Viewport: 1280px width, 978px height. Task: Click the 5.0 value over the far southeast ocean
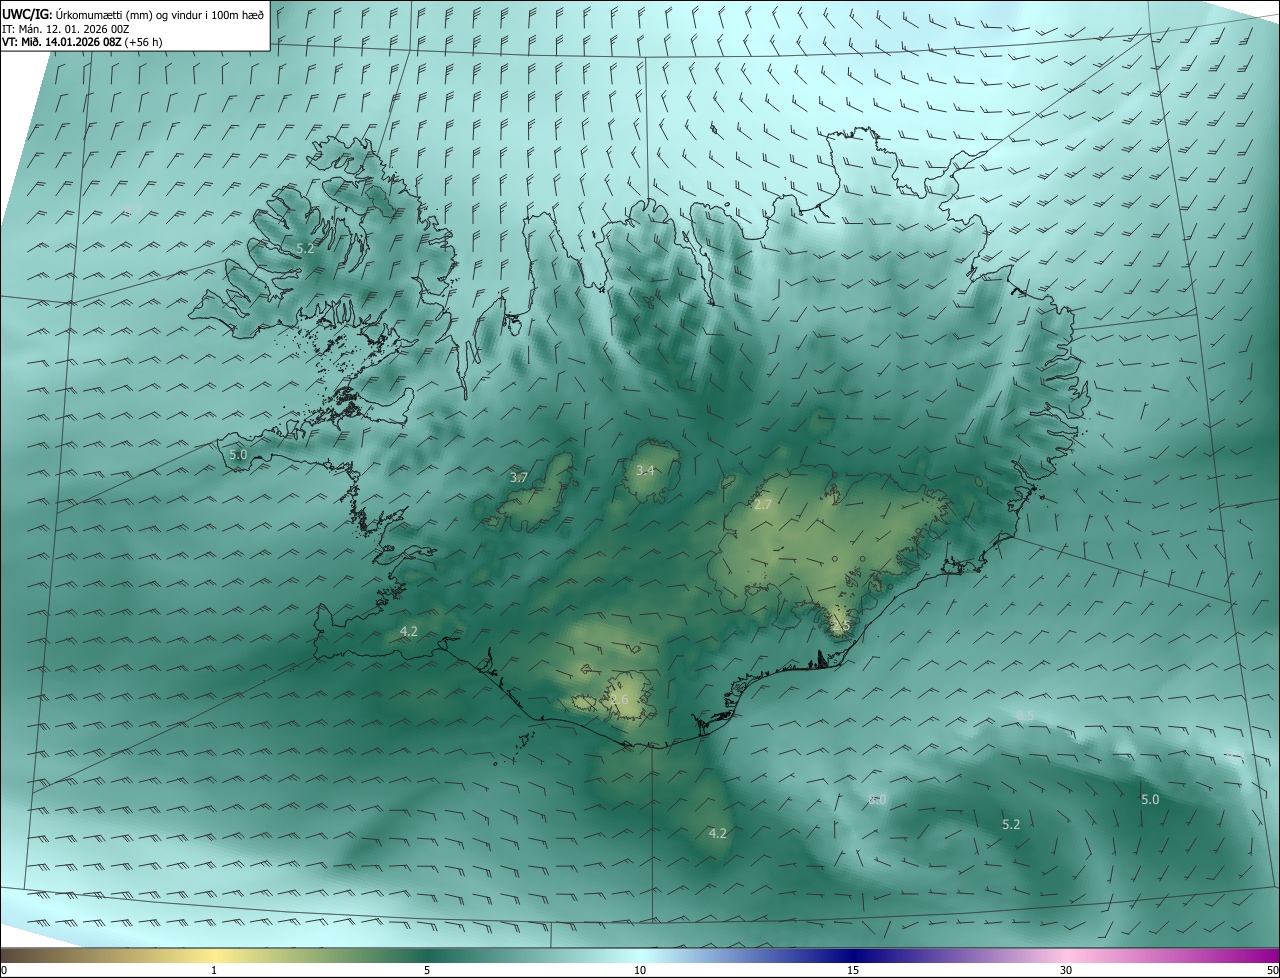click(1150, 799)
